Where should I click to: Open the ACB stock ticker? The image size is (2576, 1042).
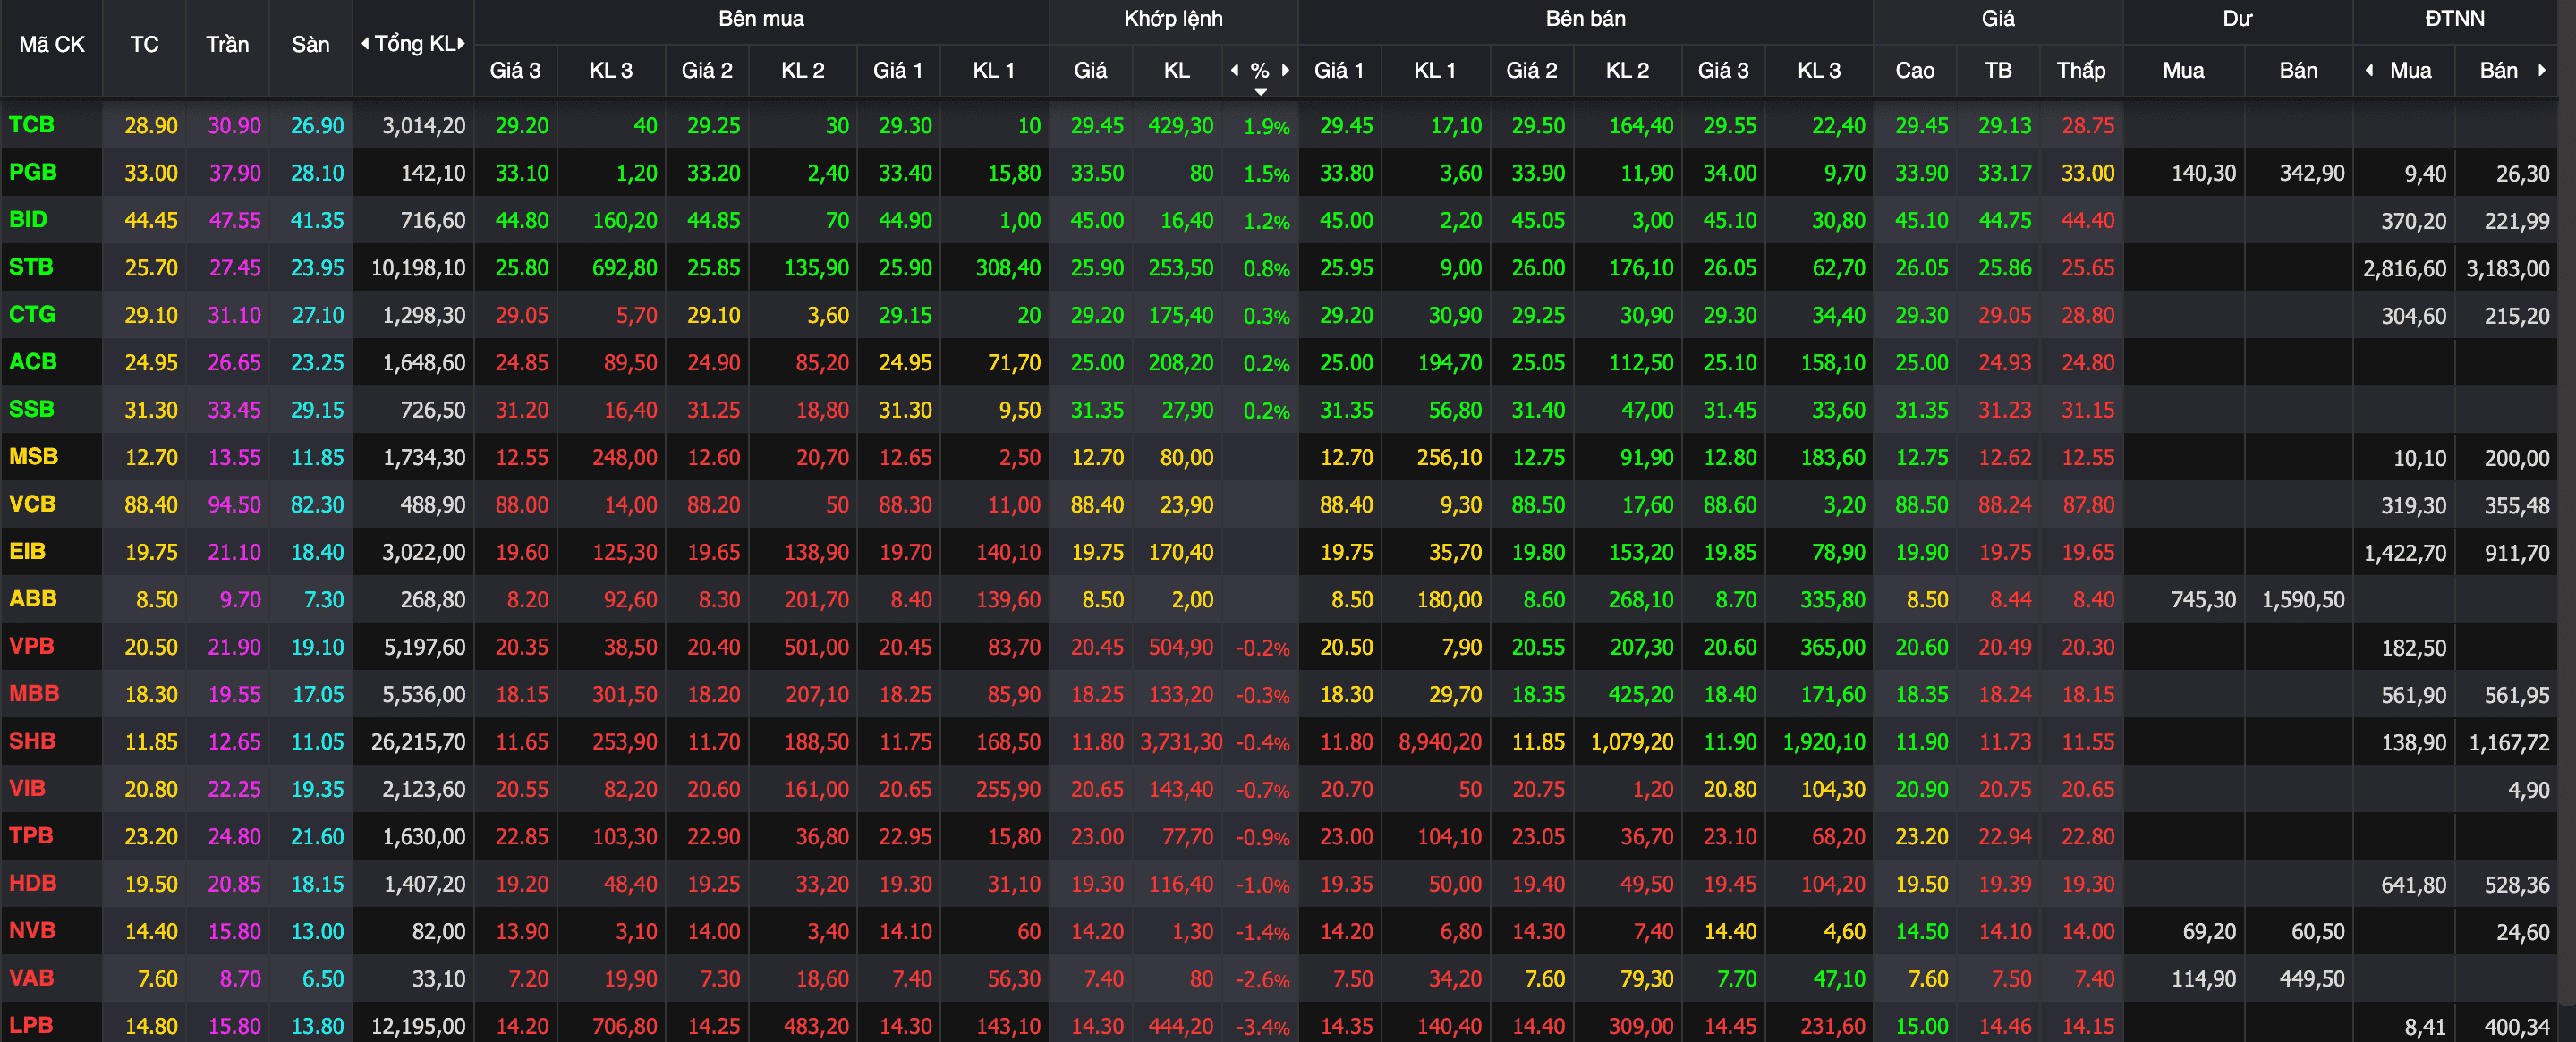point(33,362)
